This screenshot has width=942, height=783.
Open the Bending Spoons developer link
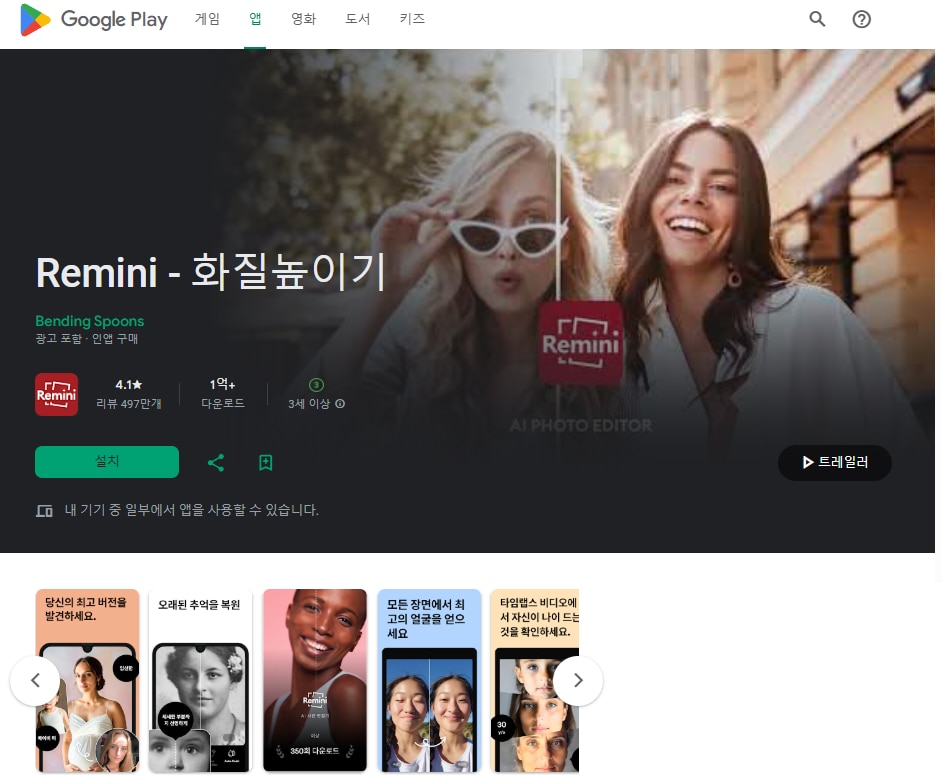90,321
